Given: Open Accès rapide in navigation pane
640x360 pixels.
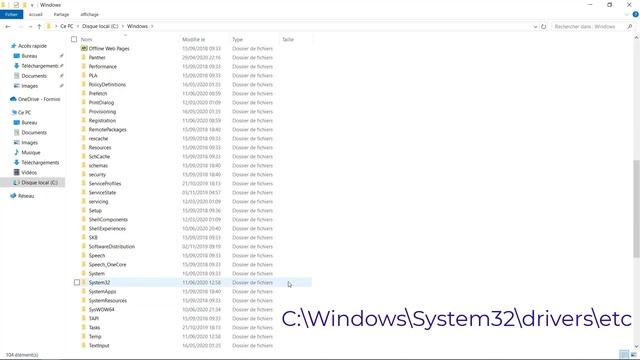Looking at the screenshot, I should click(x=32, y=46).
